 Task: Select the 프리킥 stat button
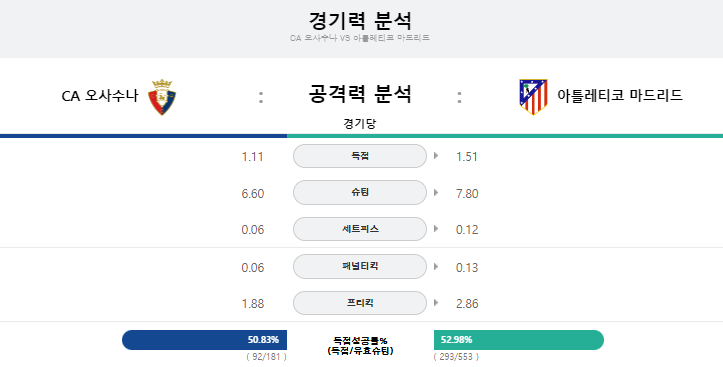point(360,303)
